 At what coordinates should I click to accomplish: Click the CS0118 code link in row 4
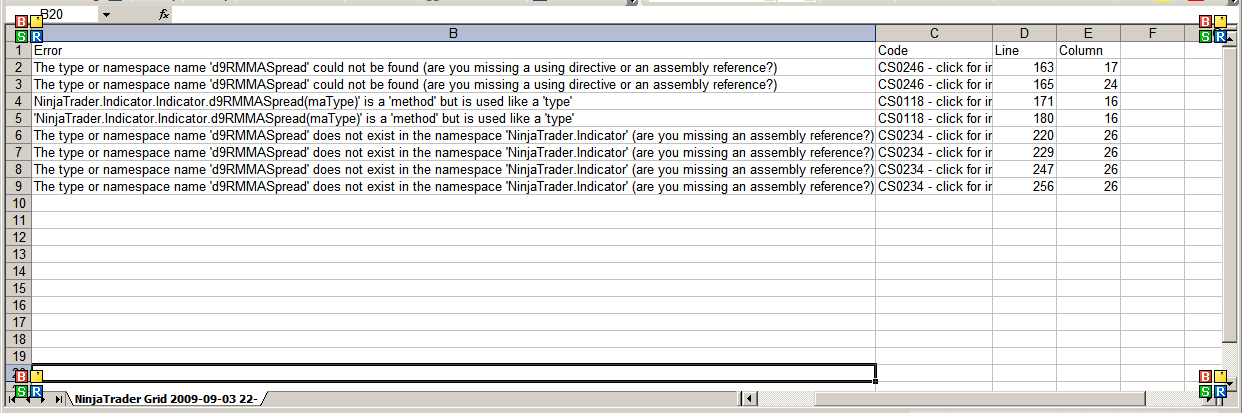[933, 101]
